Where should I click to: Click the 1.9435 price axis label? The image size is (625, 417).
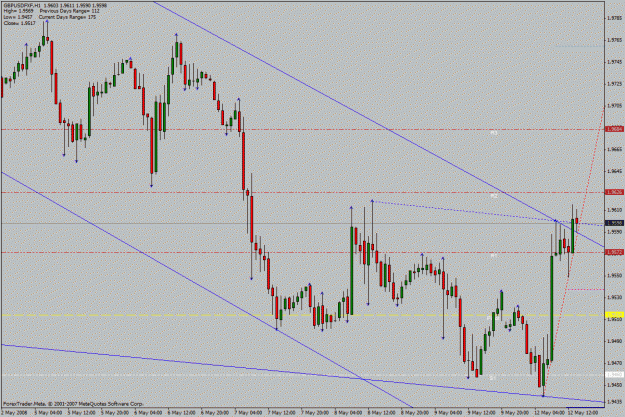(614, 401)
